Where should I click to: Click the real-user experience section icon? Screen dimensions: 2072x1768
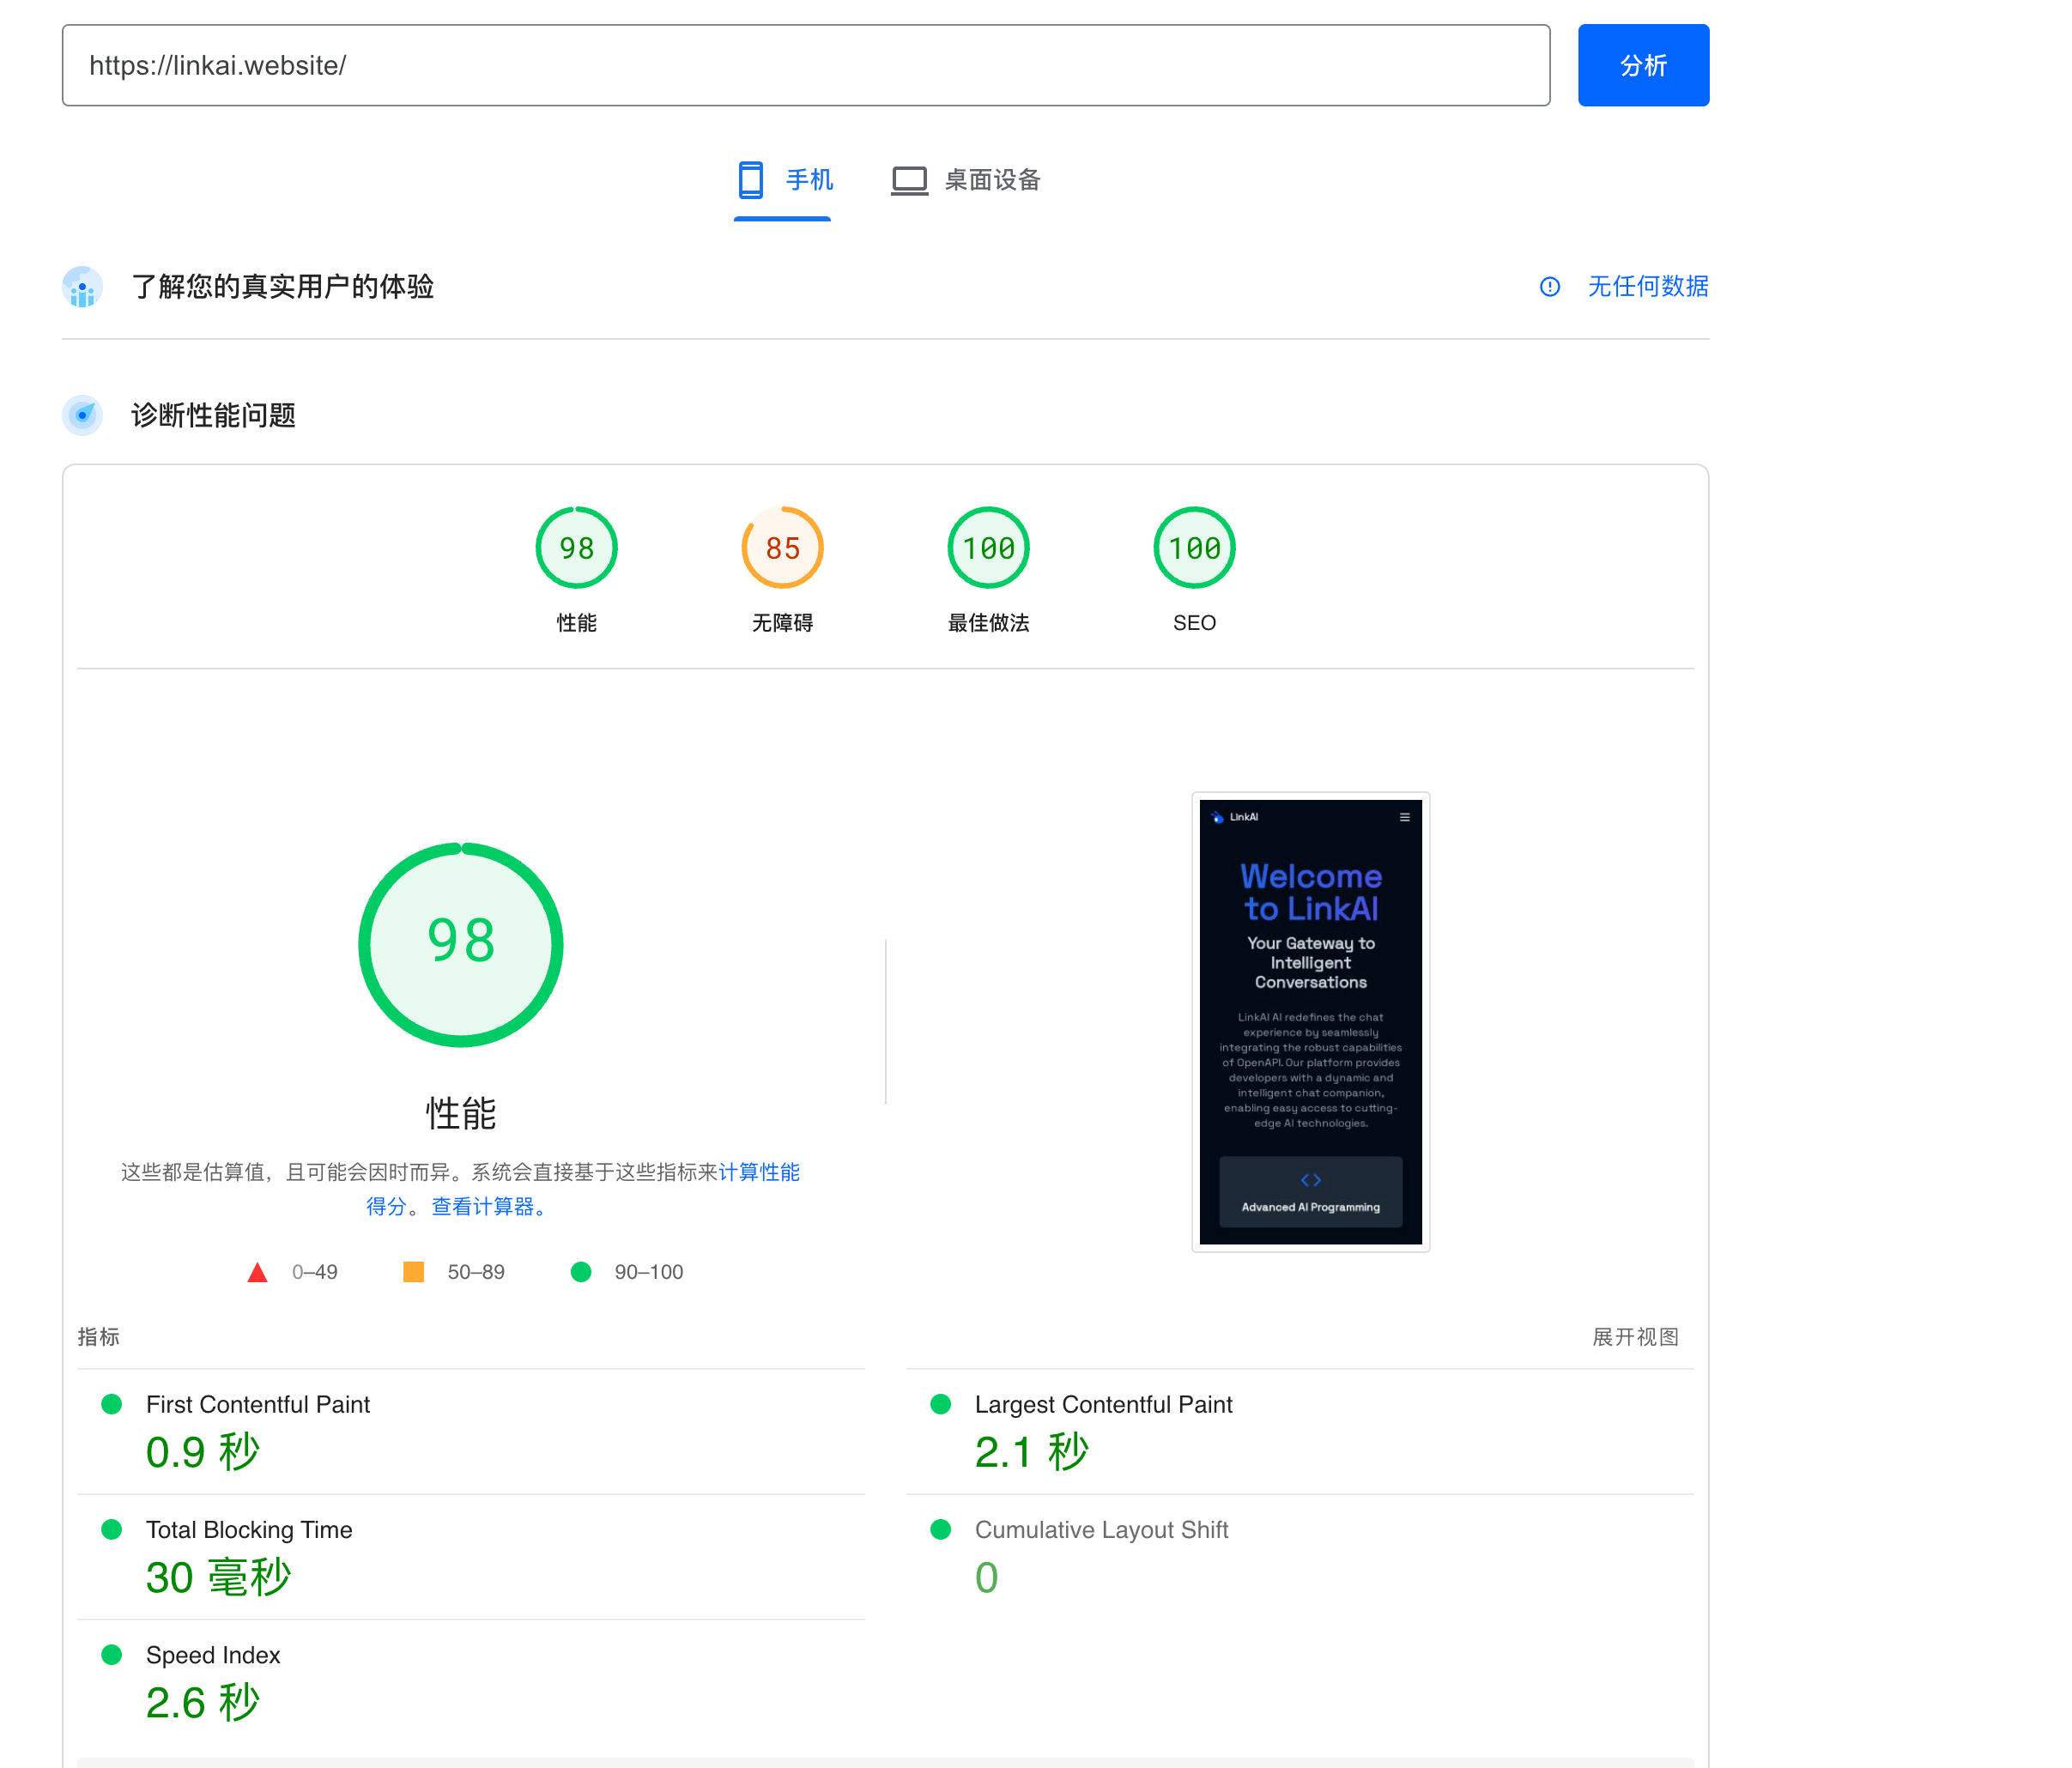pyautogui.click(x=82, y=287)
